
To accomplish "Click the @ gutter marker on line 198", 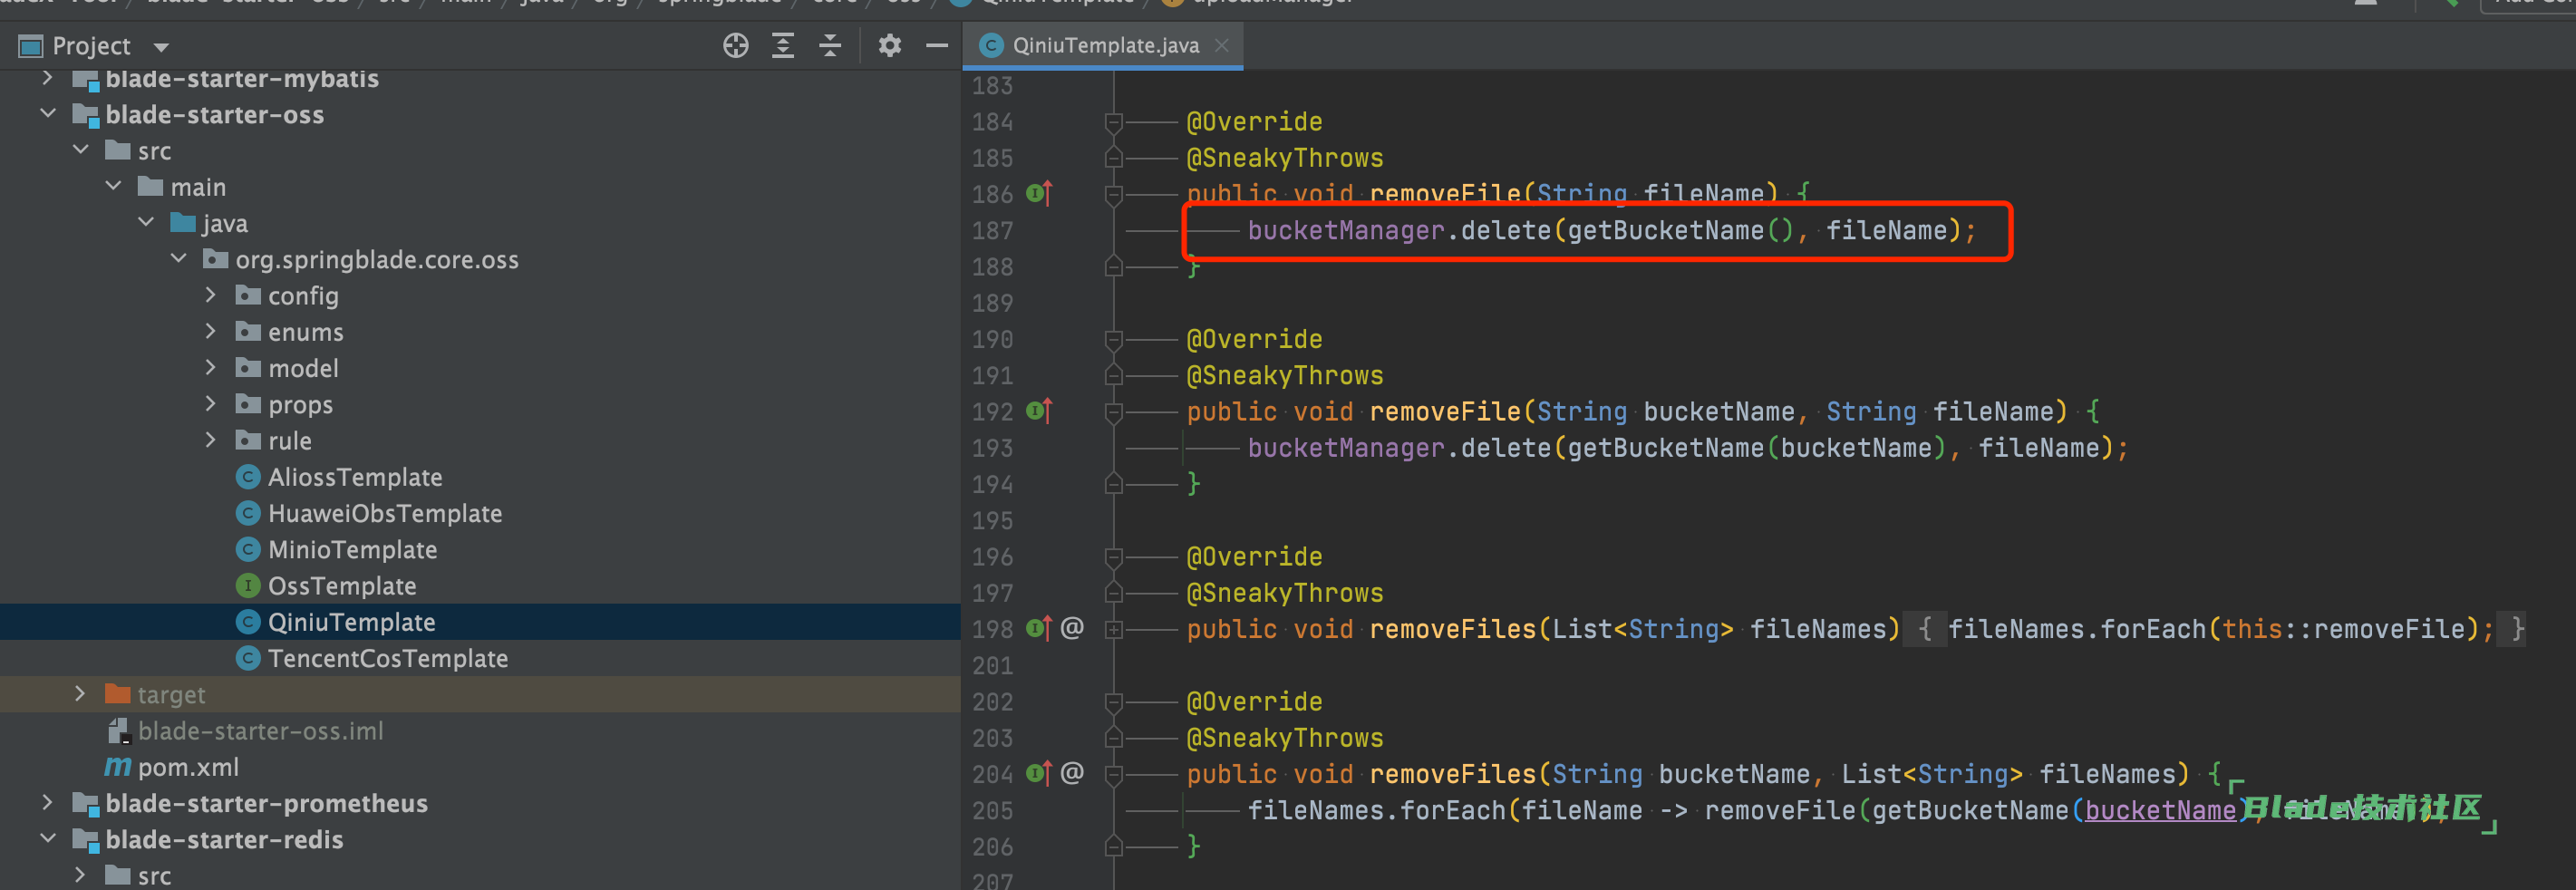I will pyautogui.click(x=1072, y=628).
